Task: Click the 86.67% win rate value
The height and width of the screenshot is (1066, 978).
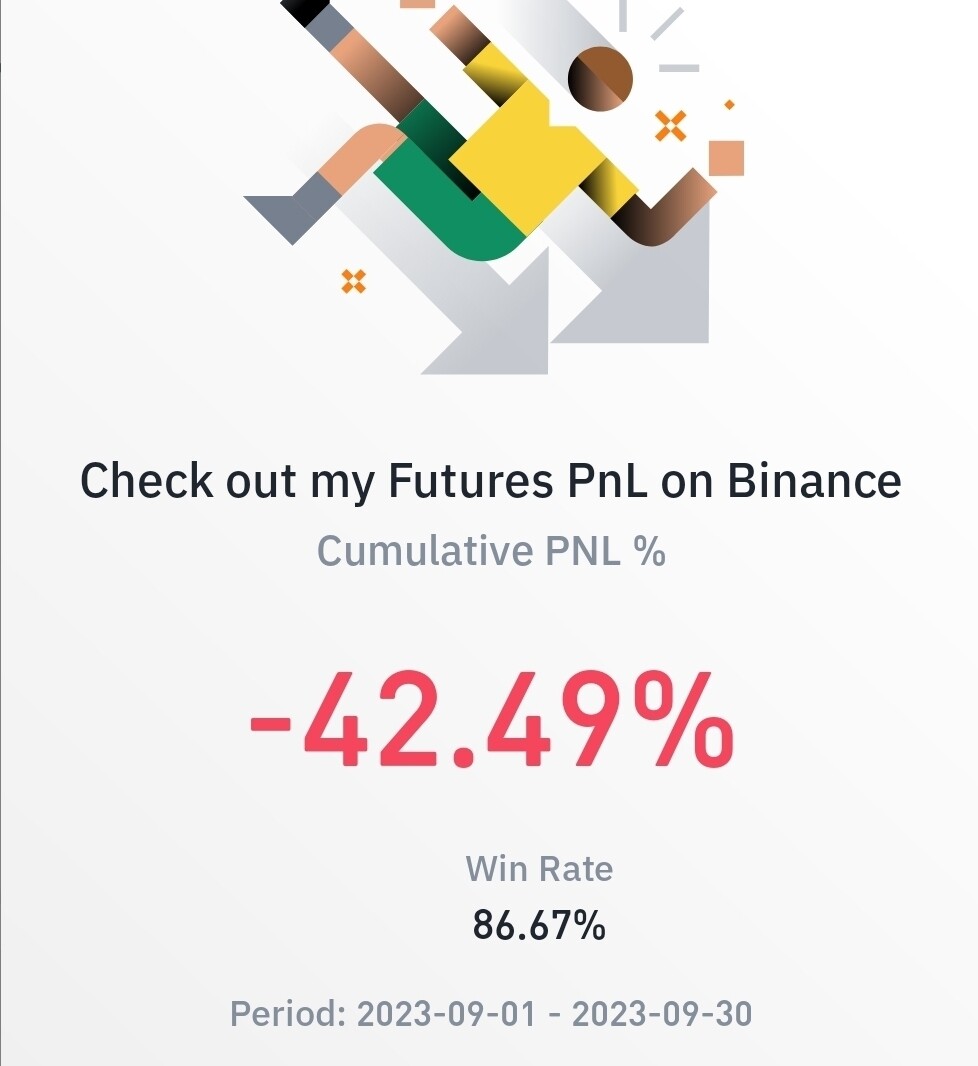Action: tap(539, 926)
